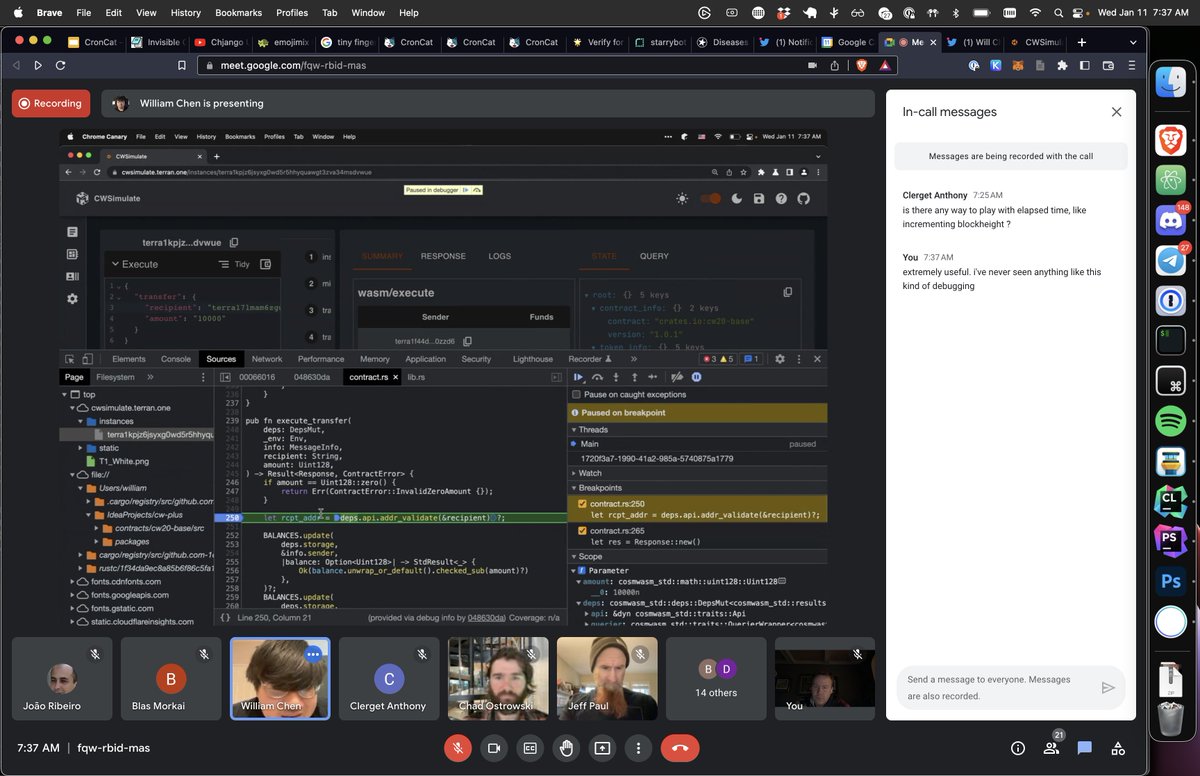Viewport: 1200px width, 776px height.
Task: Open the Brave Wallet icon in the toolbar
Action: [1108, 65]
